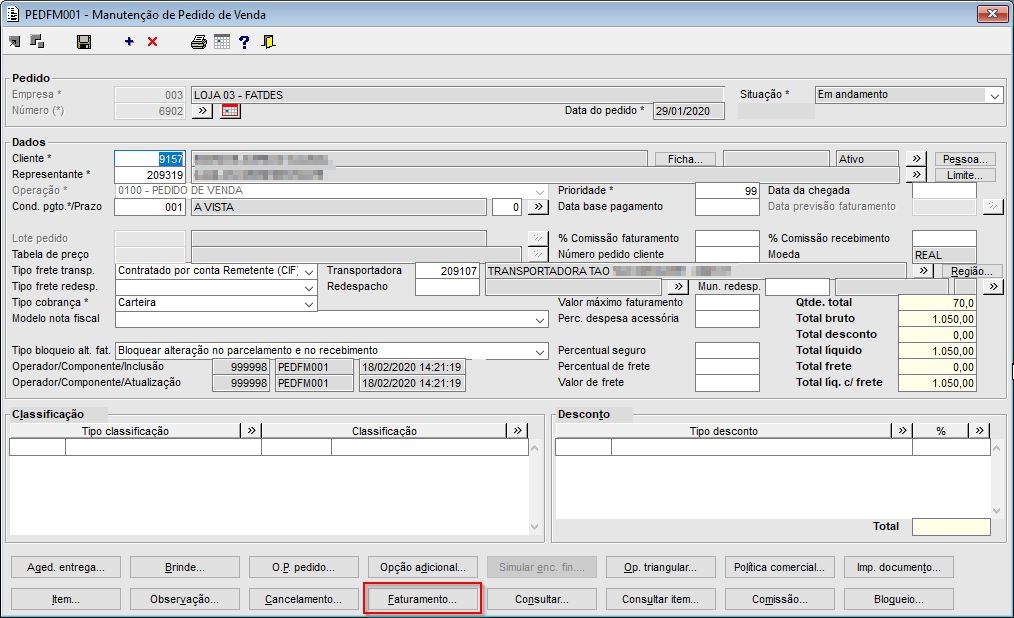Click the red X delete icon

pos(153,42)
